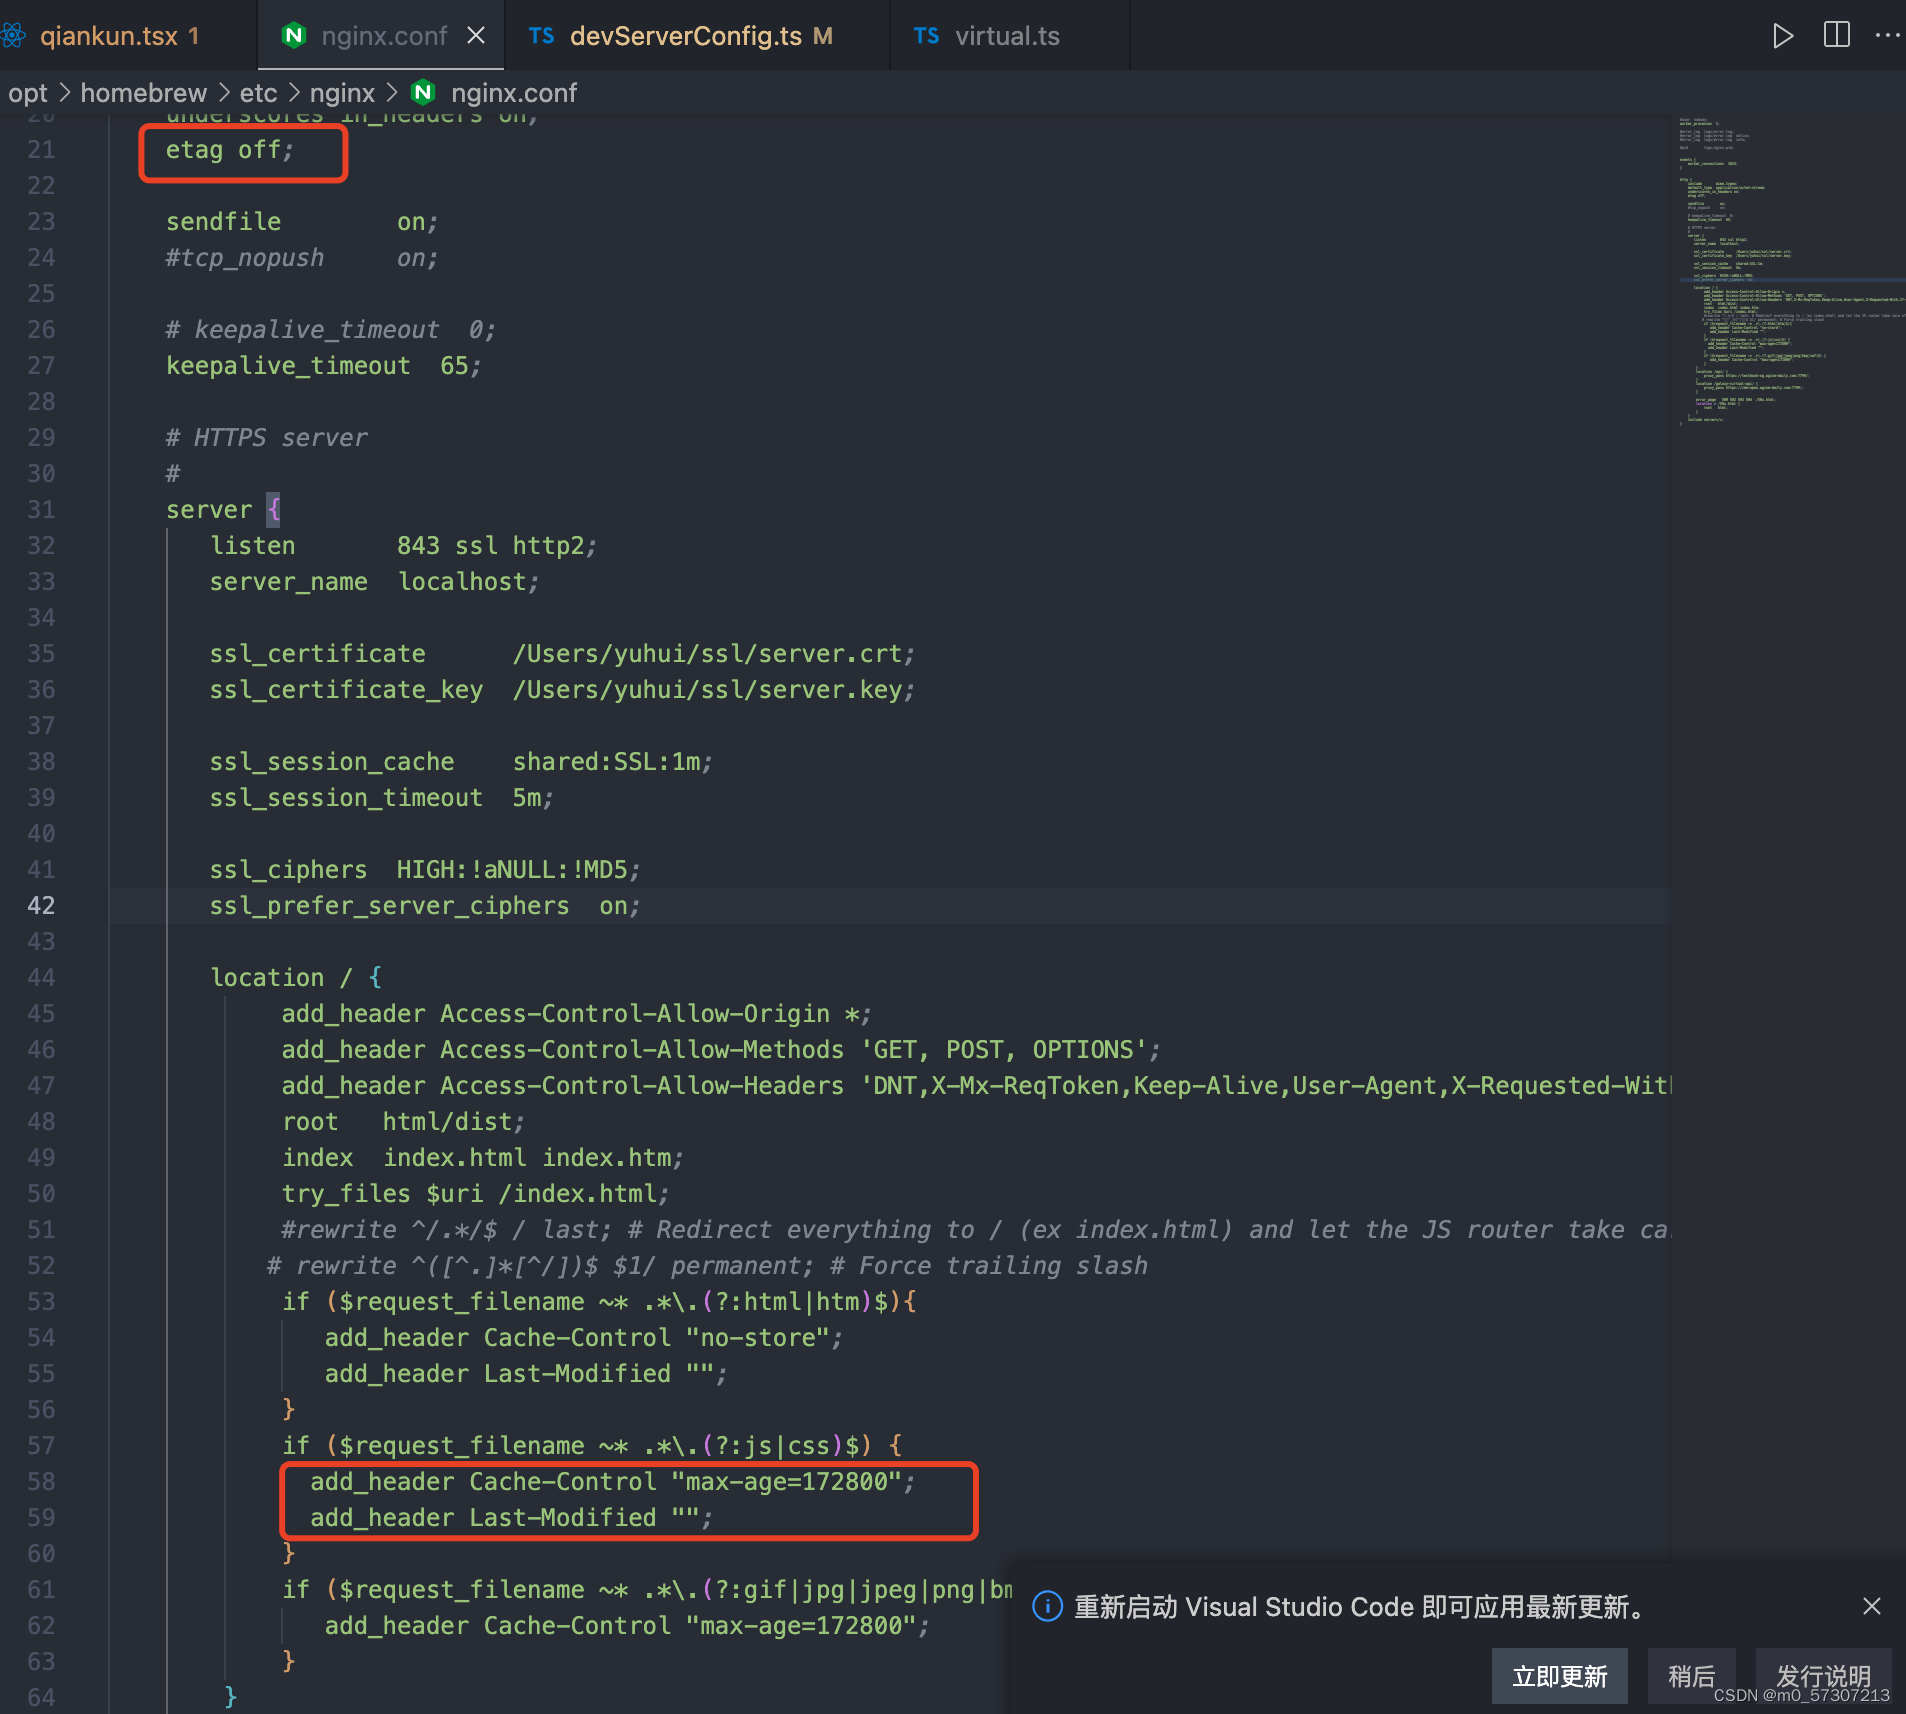1906x1714 pixels.
Task: Select the 'homebrew' breadcrumb segment
Action: pyautogui.click(x=143, y=93)
